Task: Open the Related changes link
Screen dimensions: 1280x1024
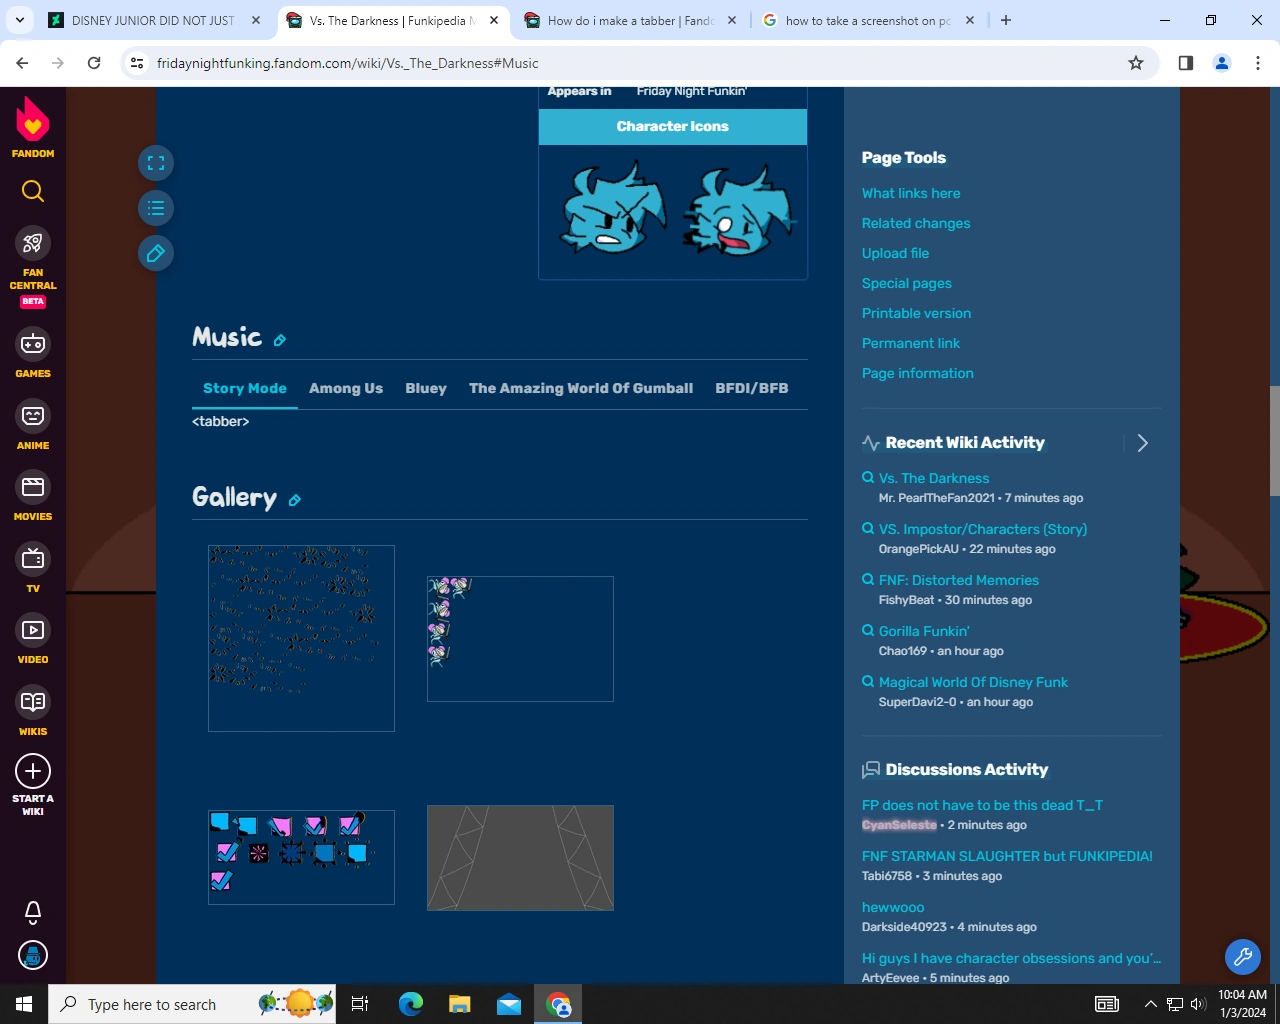Action: coord(916,223)
